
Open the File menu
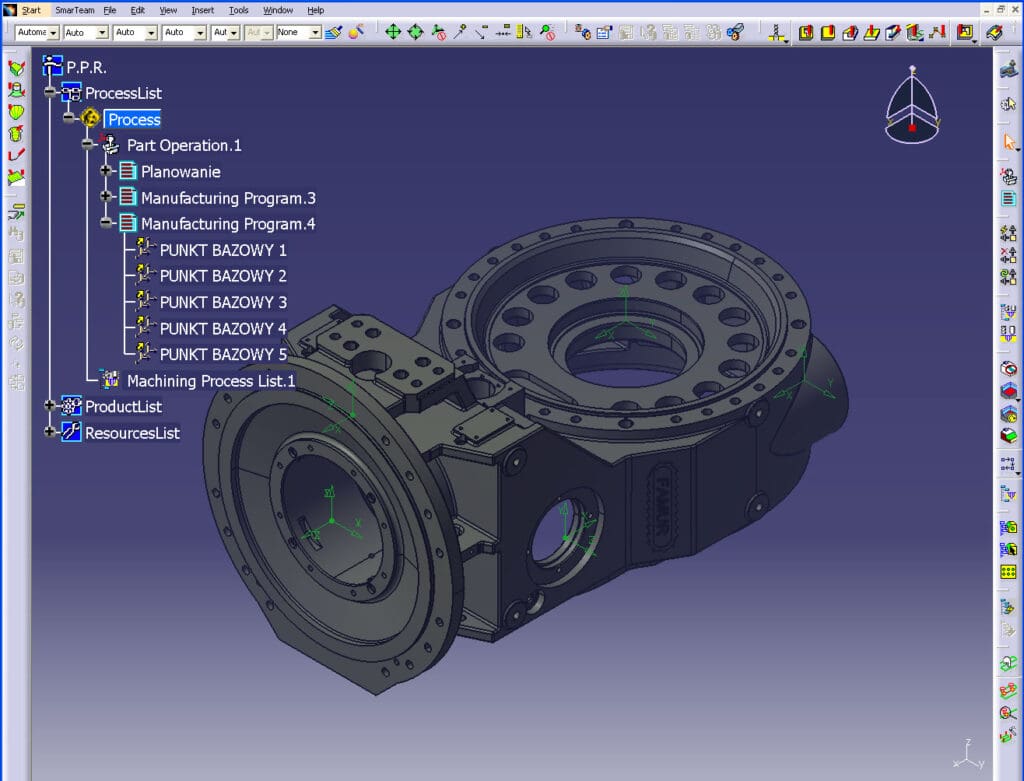point(110,10)
